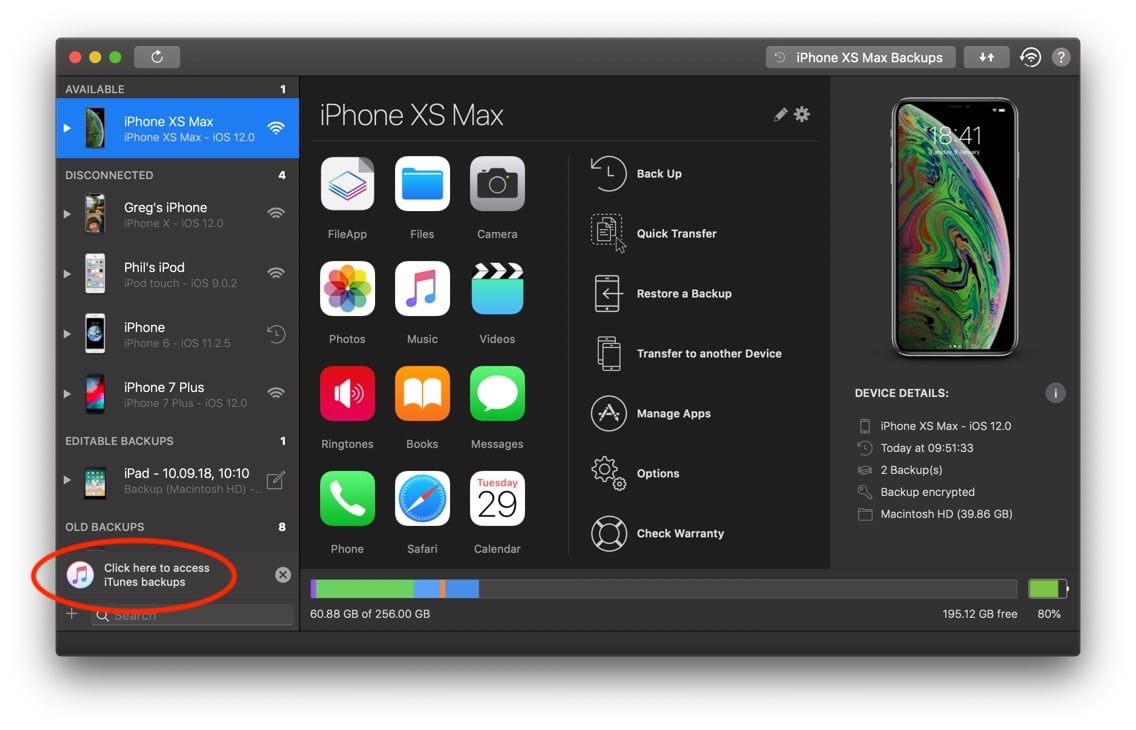Screen dimensions: 1136x730
Task: Click the Back Up clock icon
Action: (608, 174)
